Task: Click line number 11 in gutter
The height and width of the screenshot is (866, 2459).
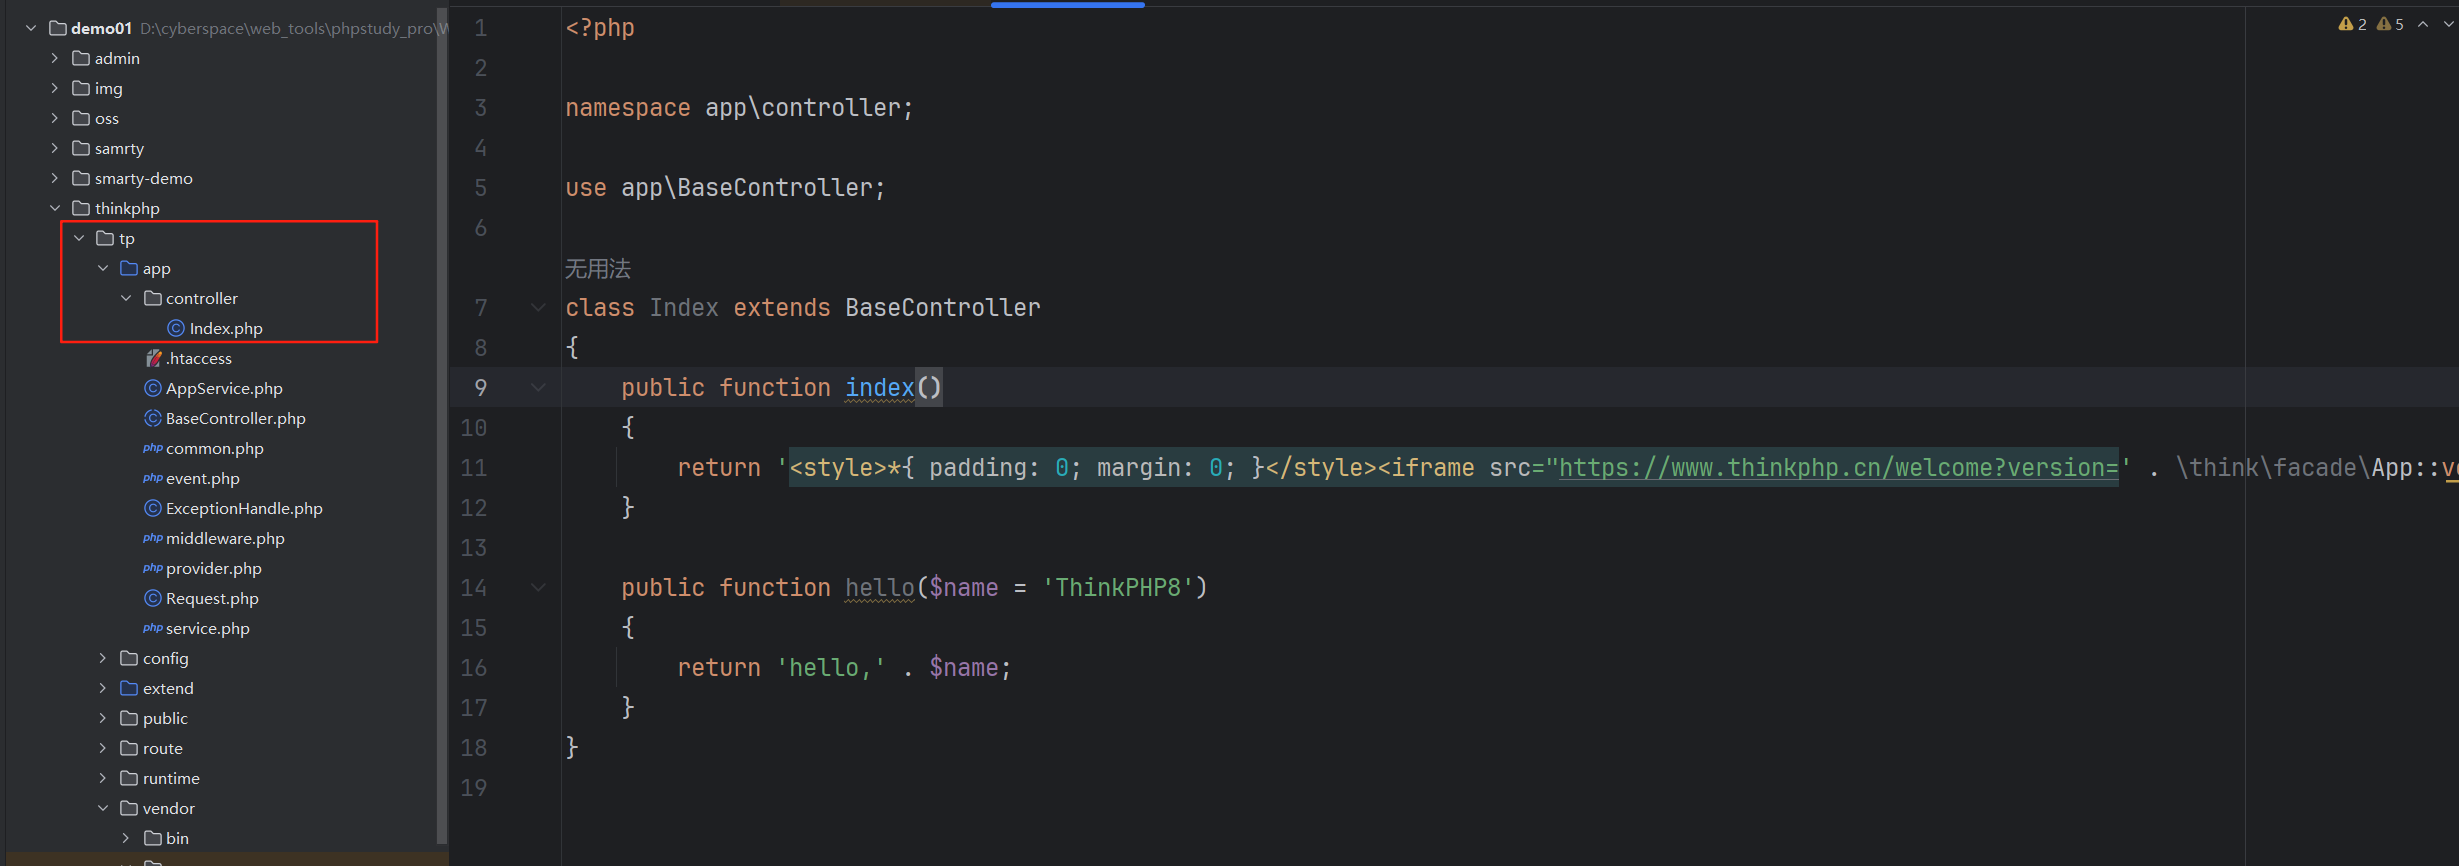Action: (474, 468)
